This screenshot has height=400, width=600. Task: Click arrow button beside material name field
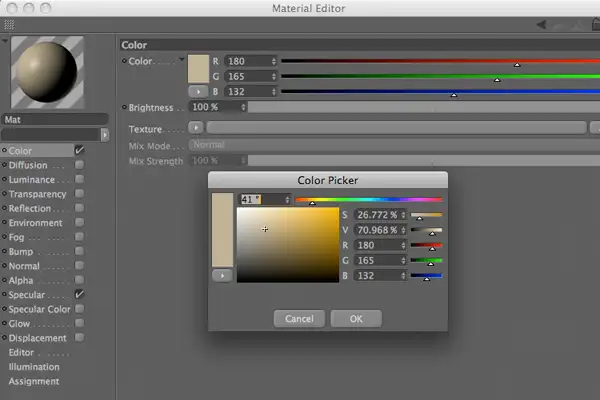point(104,135)
